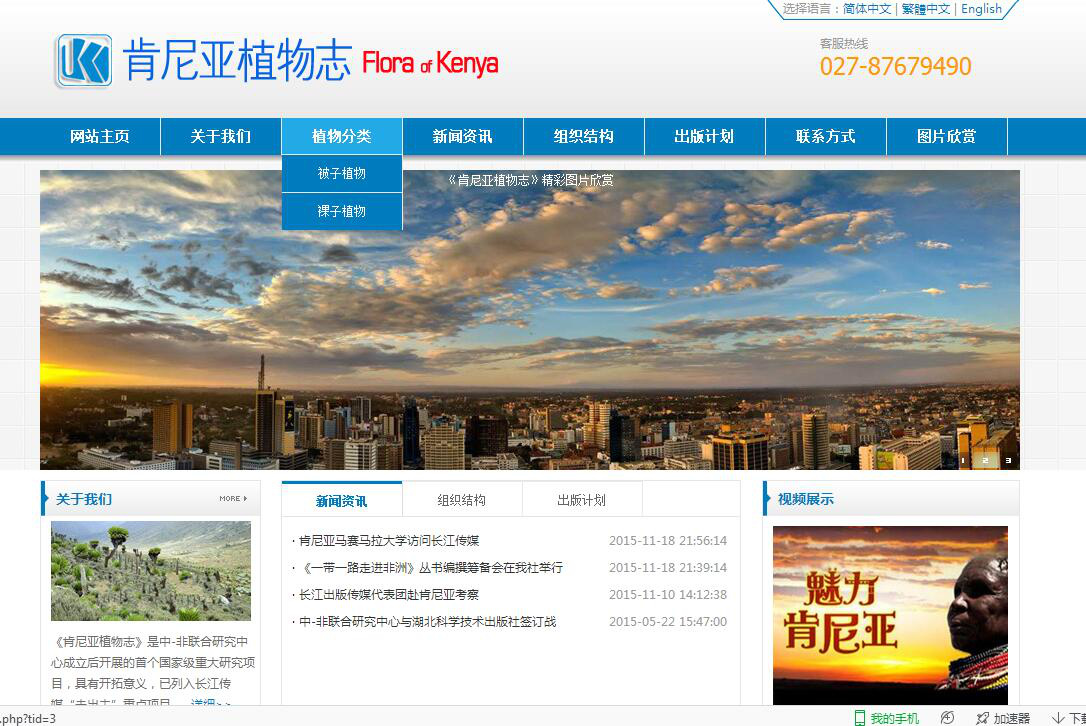Switch language to English
The image size is (1086, 726).
[x=981, y=9]
